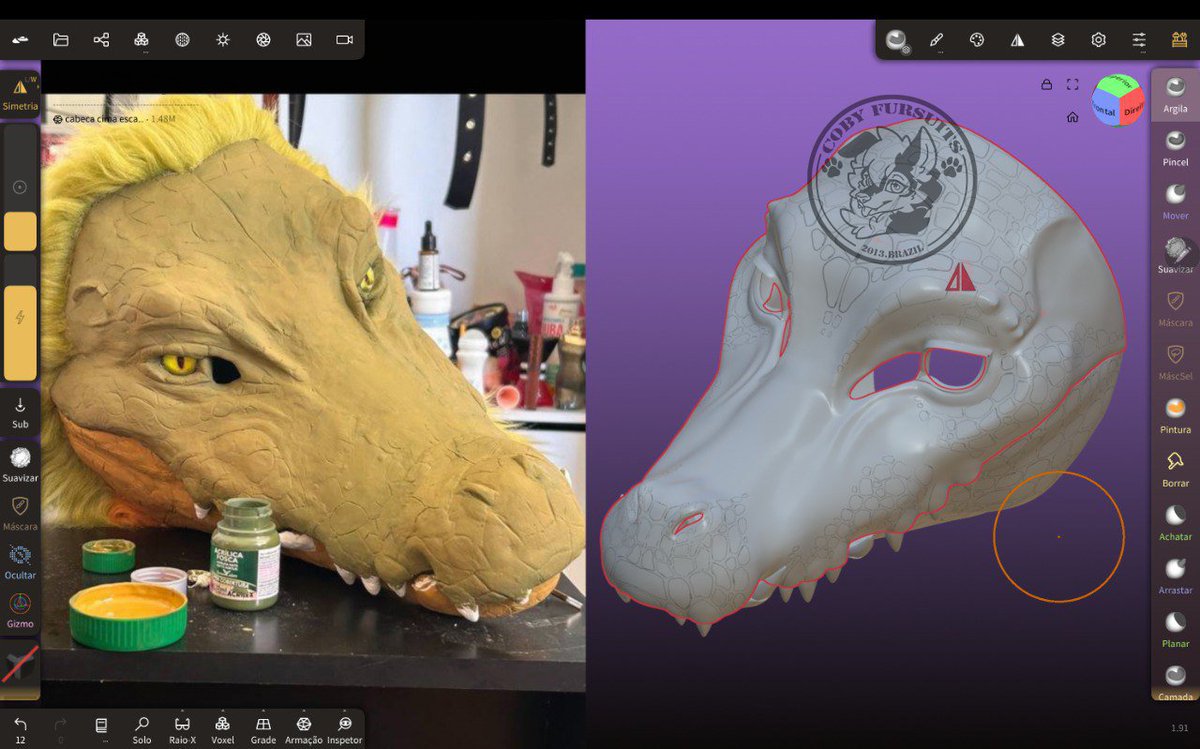Enter fullscreen viewport mode

click(x=1072, y=85)
